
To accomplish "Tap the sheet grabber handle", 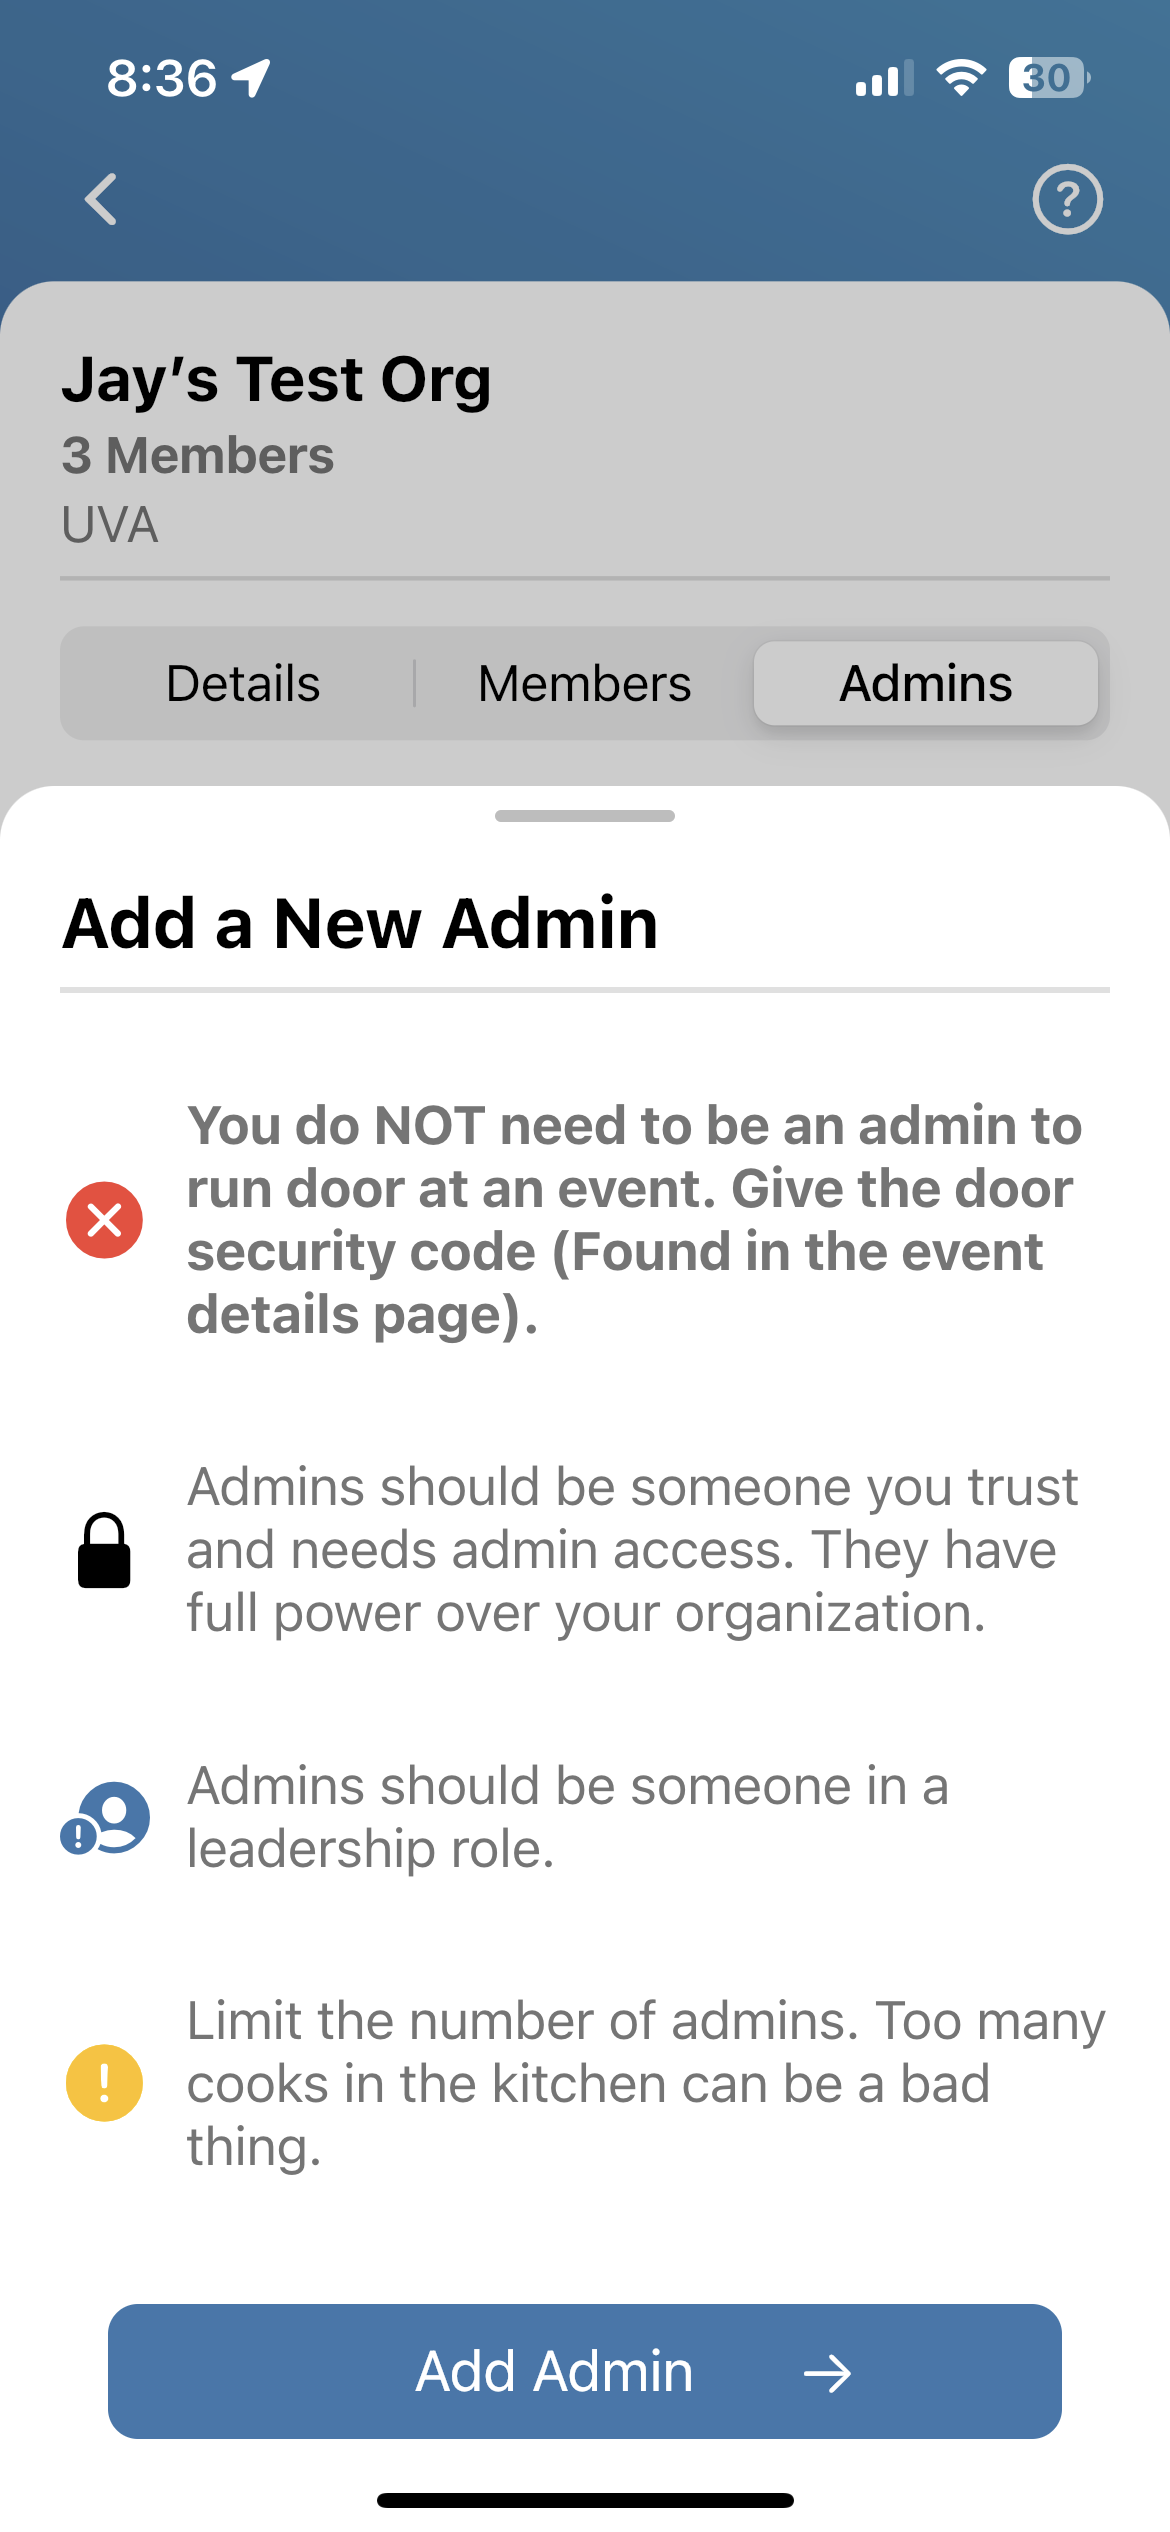I will click(585, 816).
